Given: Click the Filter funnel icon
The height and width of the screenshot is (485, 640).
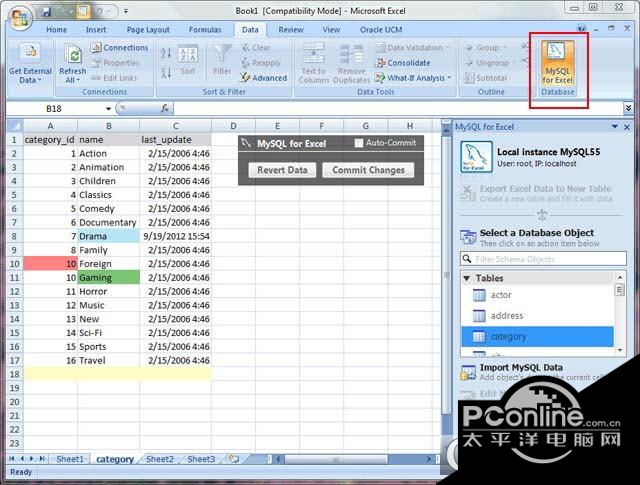Looking at the screenshot, I should (222, 54).
